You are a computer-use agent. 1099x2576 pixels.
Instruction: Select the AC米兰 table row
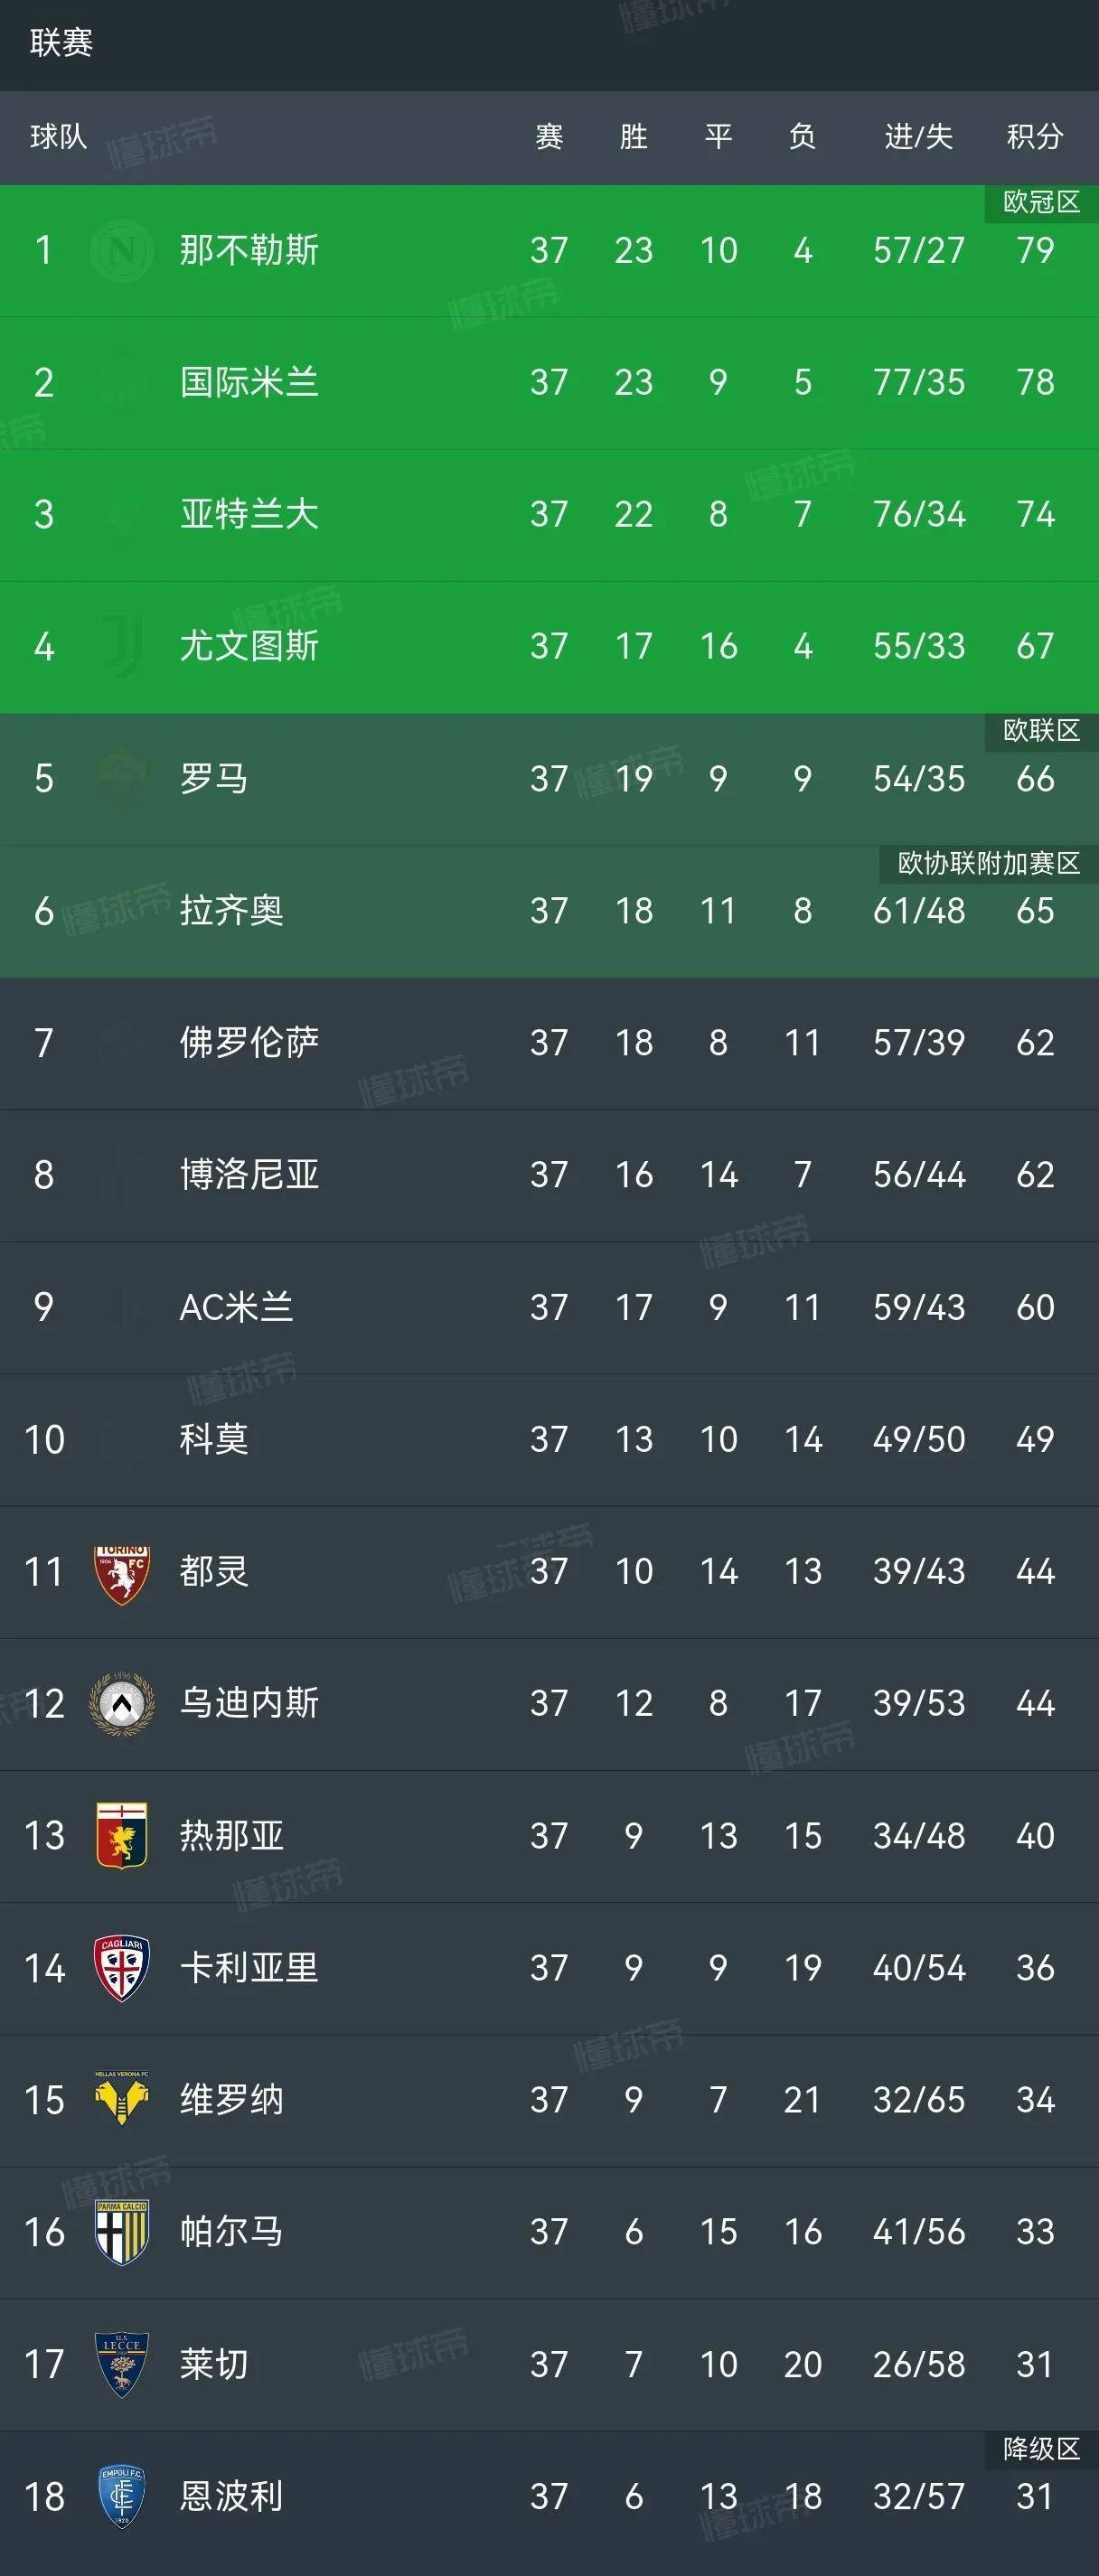(550, 1307)
